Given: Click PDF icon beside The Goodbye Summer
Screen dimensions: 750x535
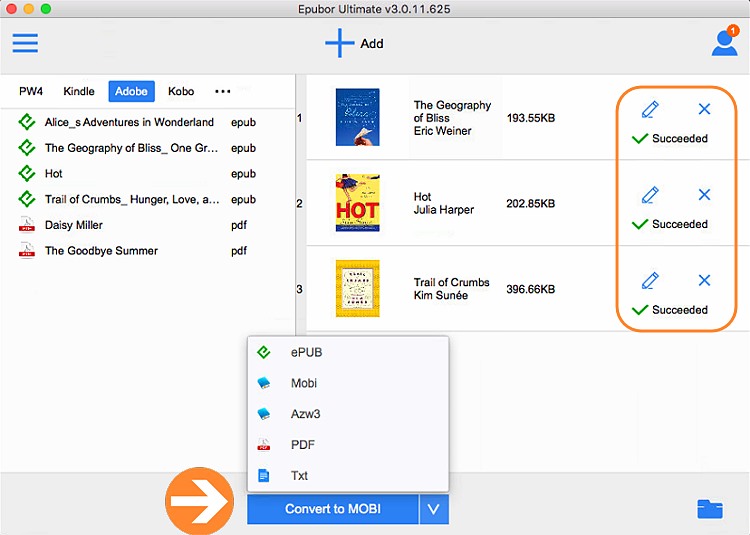Looking at the screenshot, I should (x=27, y=250).
